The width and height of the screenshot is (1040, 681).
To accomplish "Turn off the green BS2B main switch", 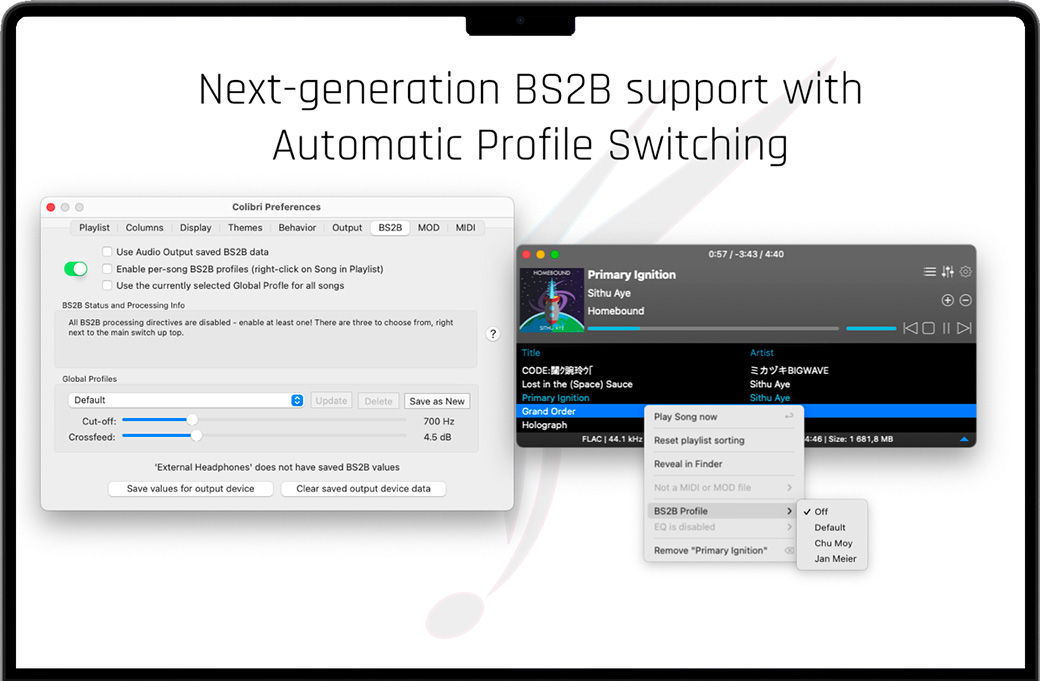I will [75, 269].
